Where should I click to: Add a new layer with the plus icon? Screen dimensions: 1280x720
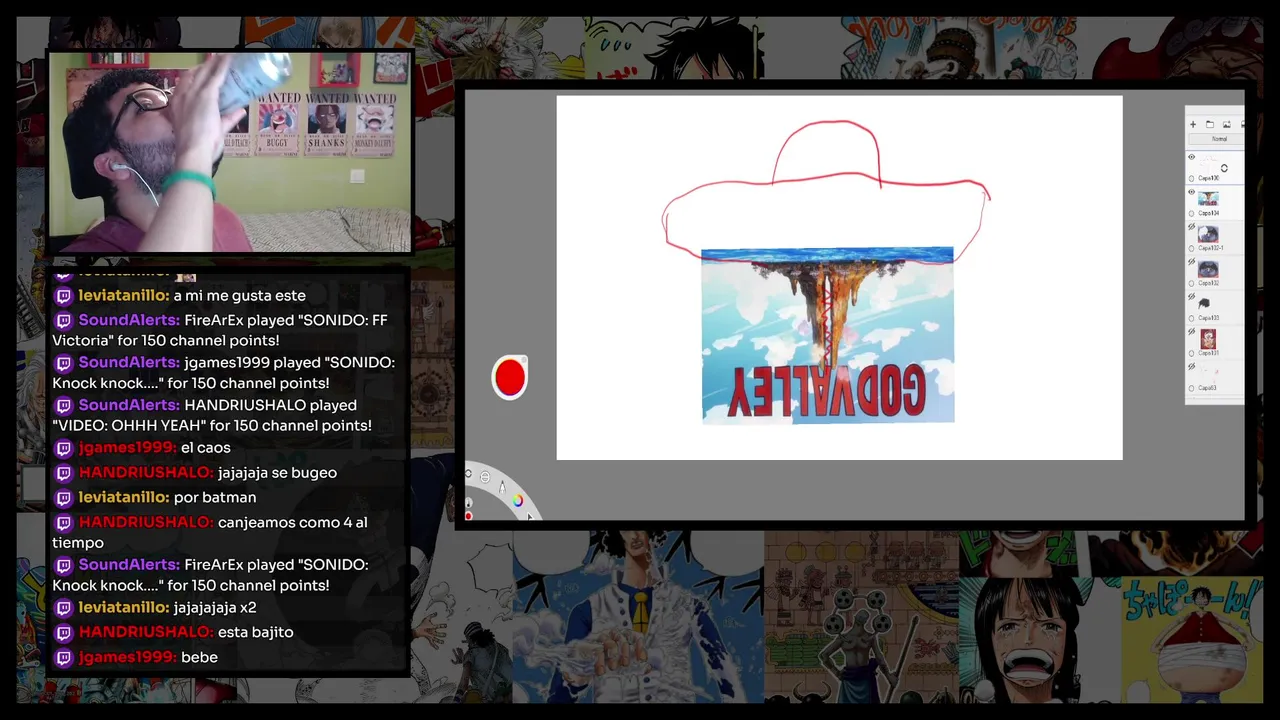point(1193,124)
